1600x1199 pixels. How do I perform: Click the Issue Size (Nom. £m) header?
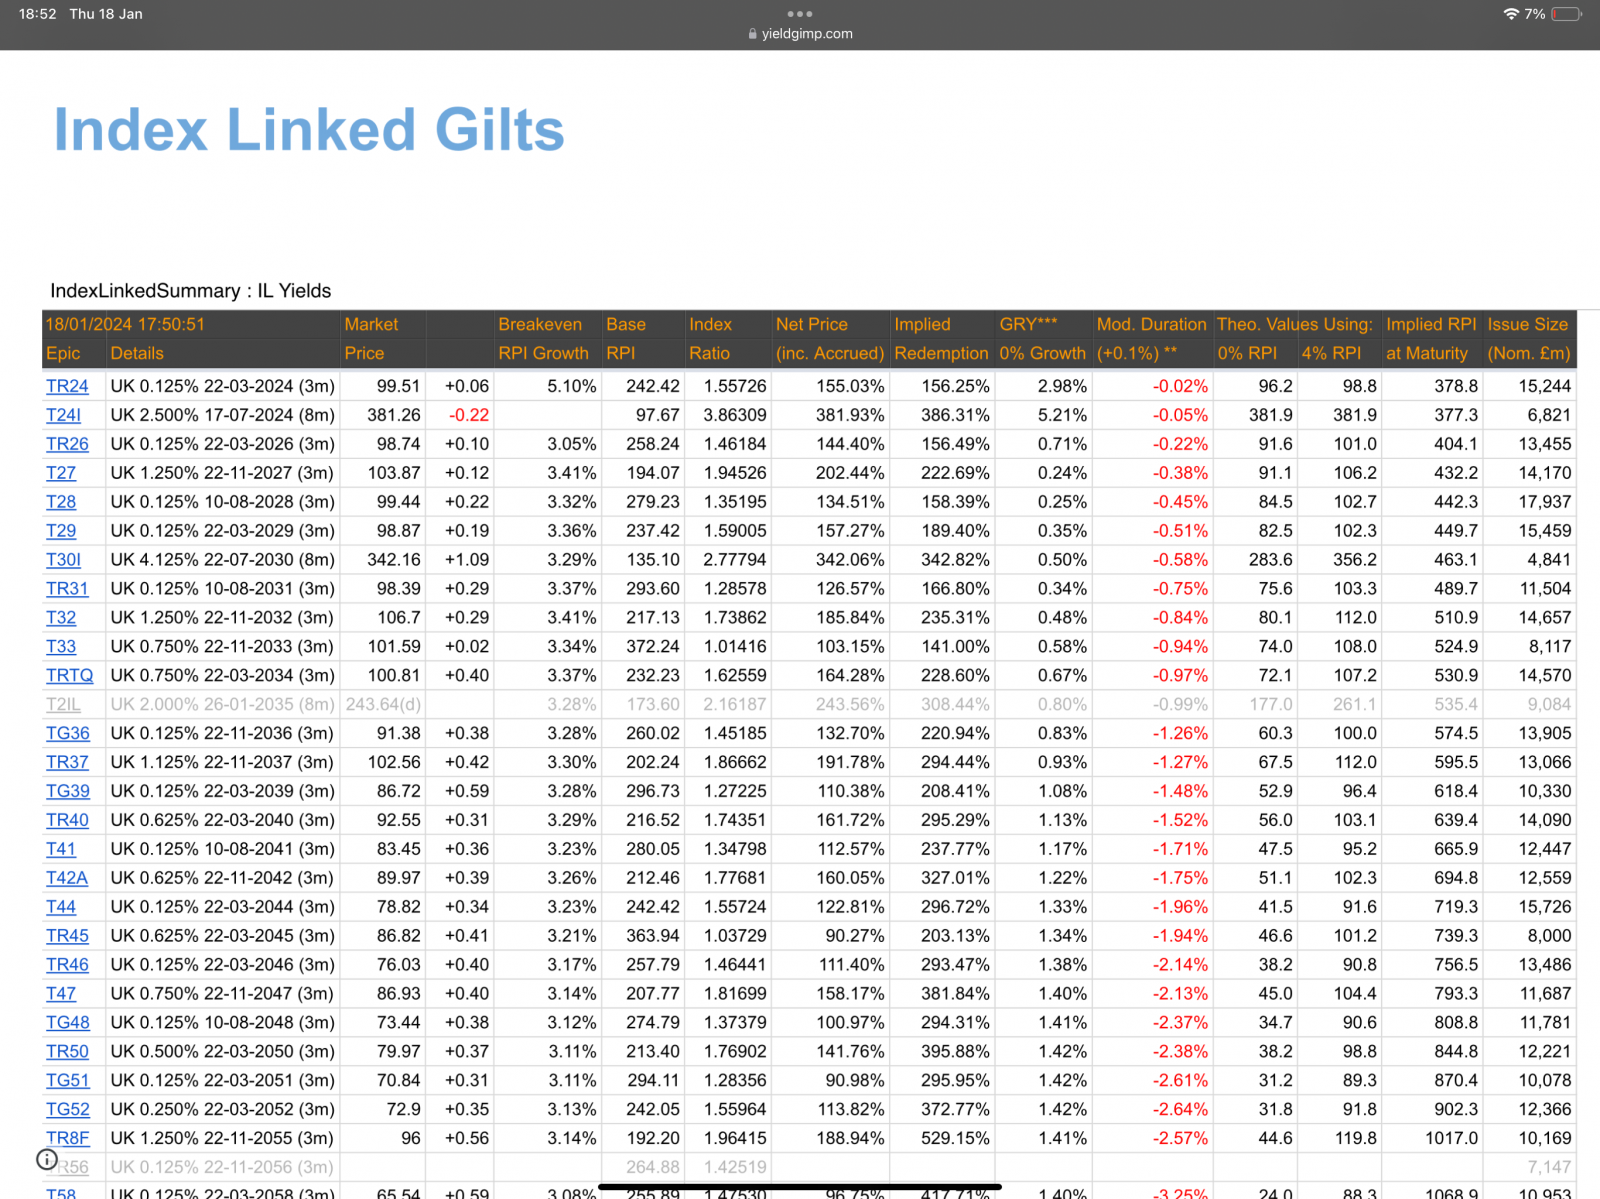click(1529, 339)
